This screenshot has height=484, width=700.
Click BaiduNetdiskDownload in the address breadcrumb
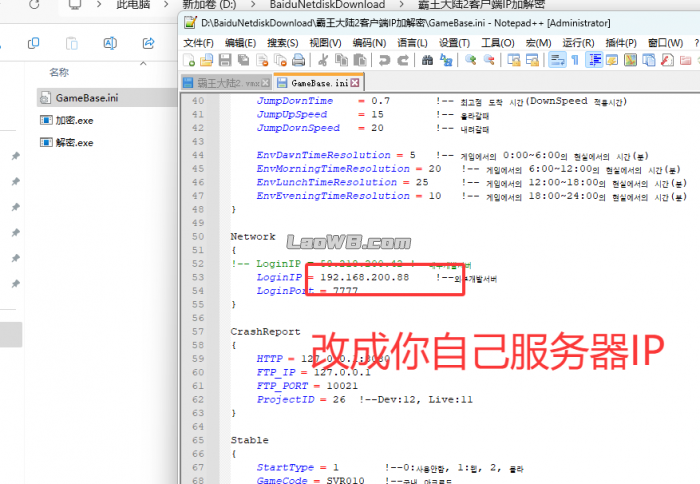[x=327, y=4]
